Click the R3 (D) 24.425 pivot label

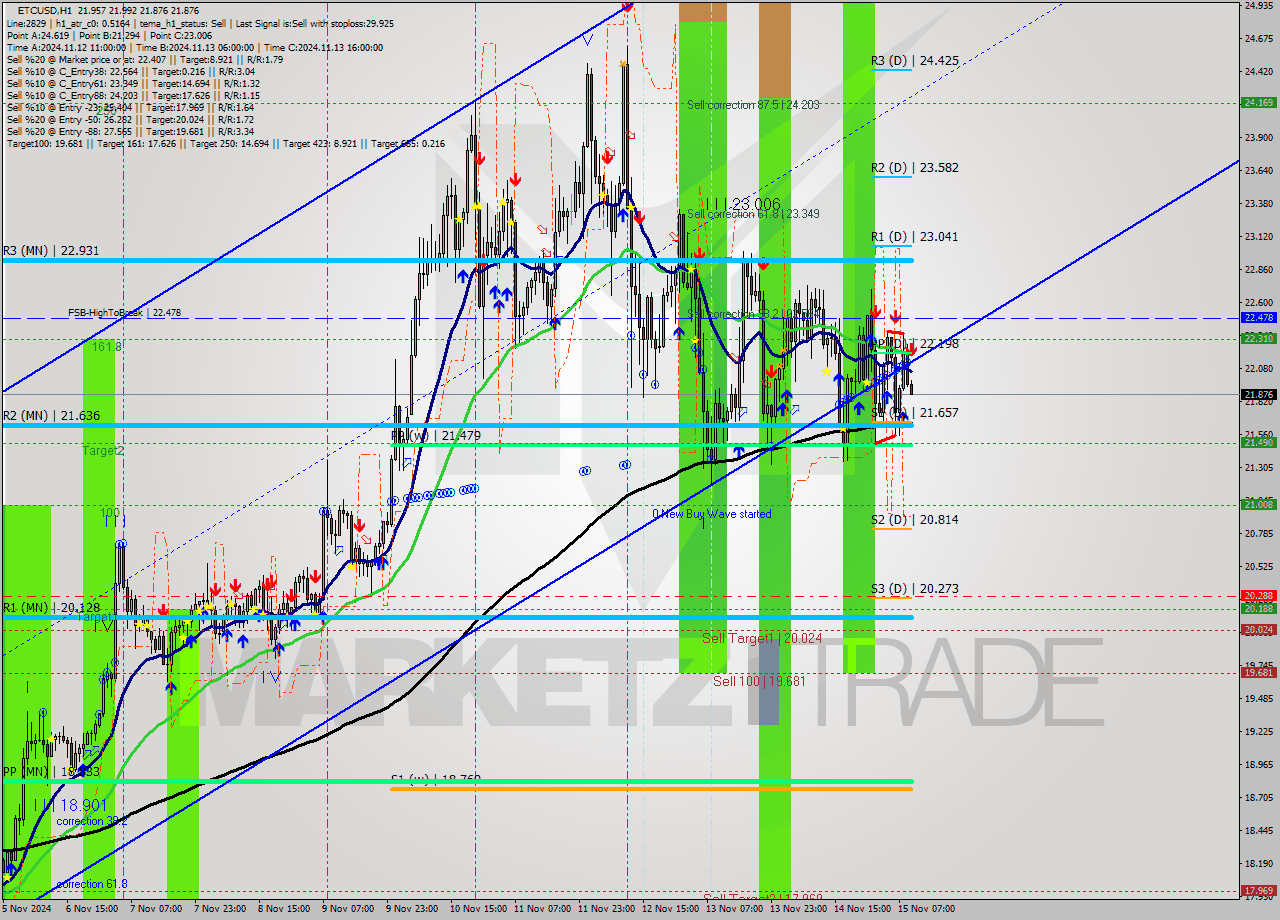tap(915, 61)
